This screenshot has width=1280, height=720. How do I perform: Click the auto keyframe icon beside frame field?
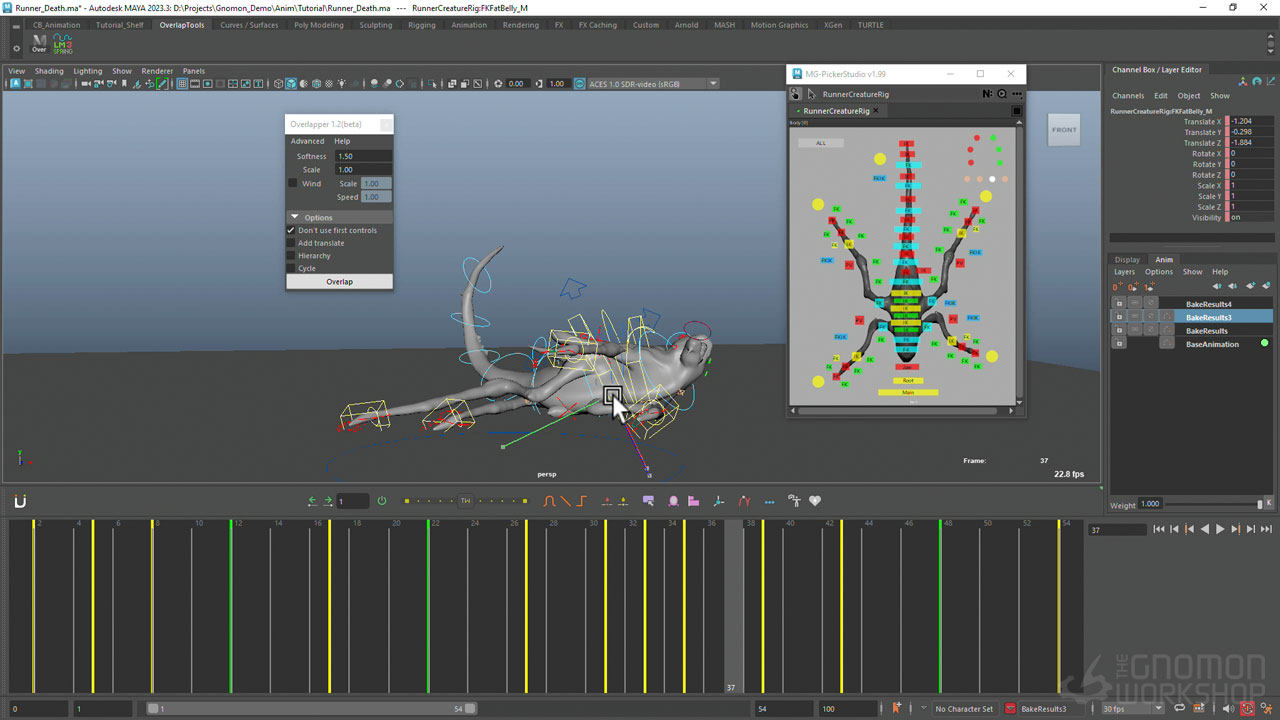[x=382, y=501]
